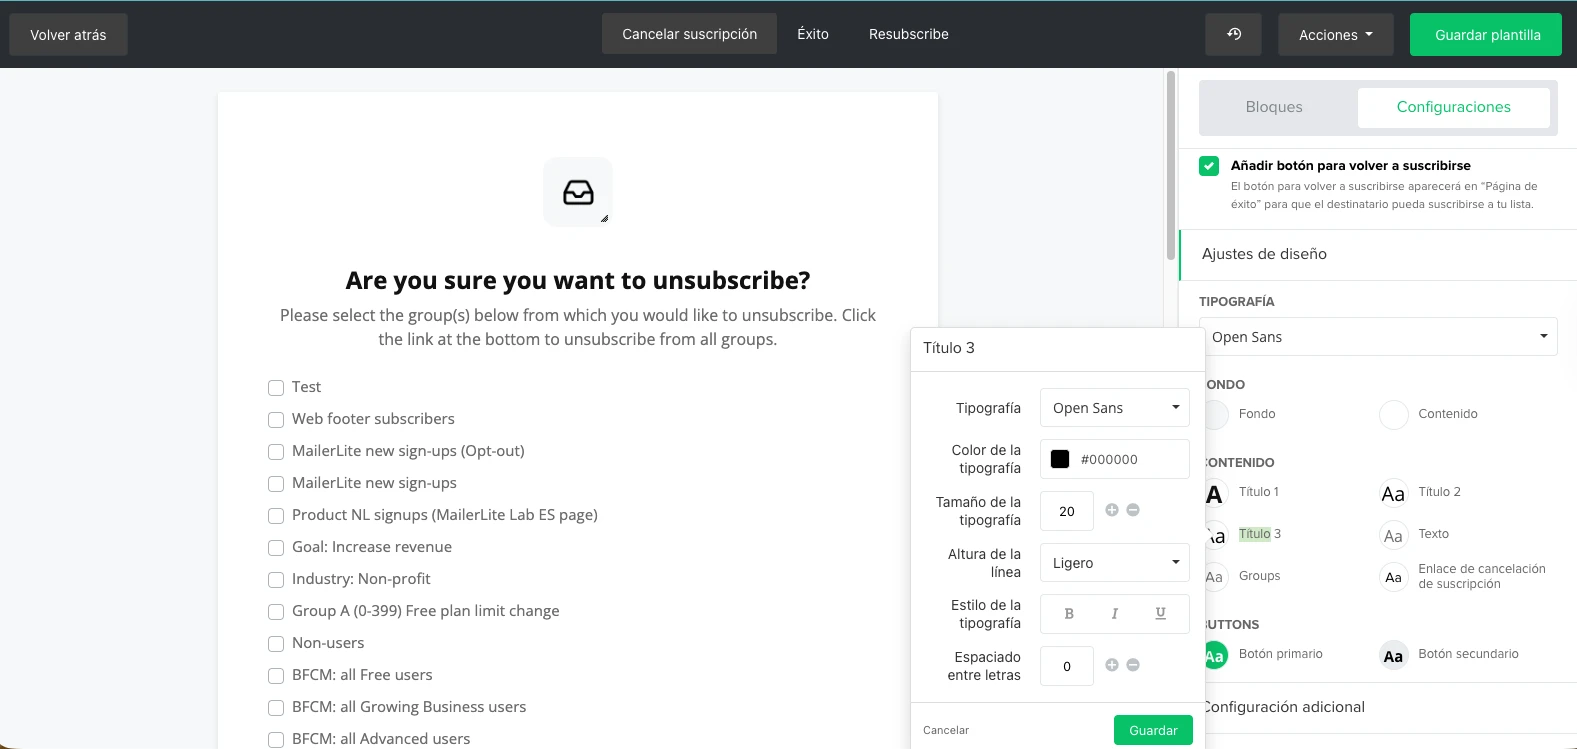Screen dimensions: 1577x749
Task: Open the Altura de la línea dropdown
Action: [1114, 563]
